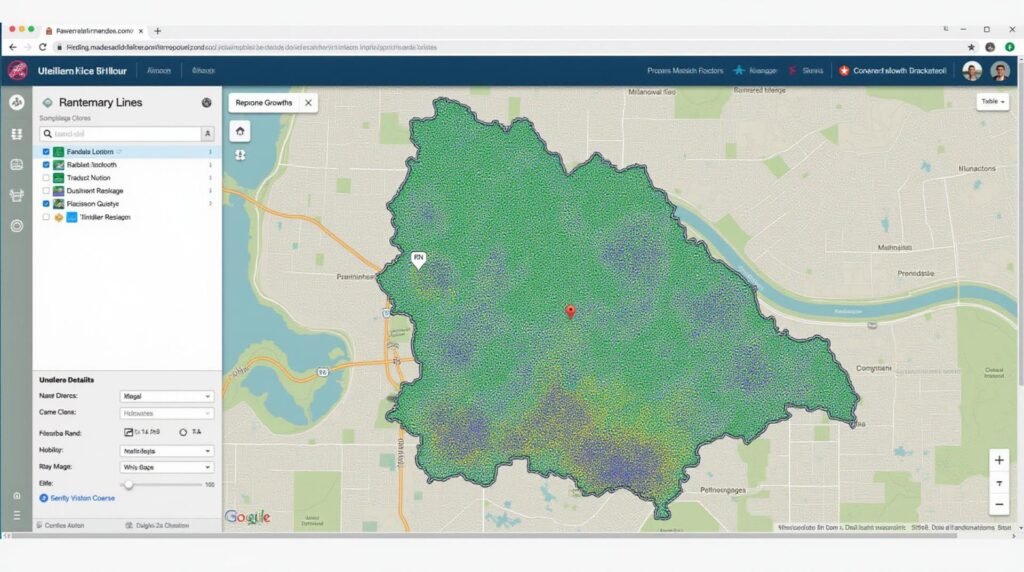
Task: Open first header nav item after app title
Action: click(159, 71)
